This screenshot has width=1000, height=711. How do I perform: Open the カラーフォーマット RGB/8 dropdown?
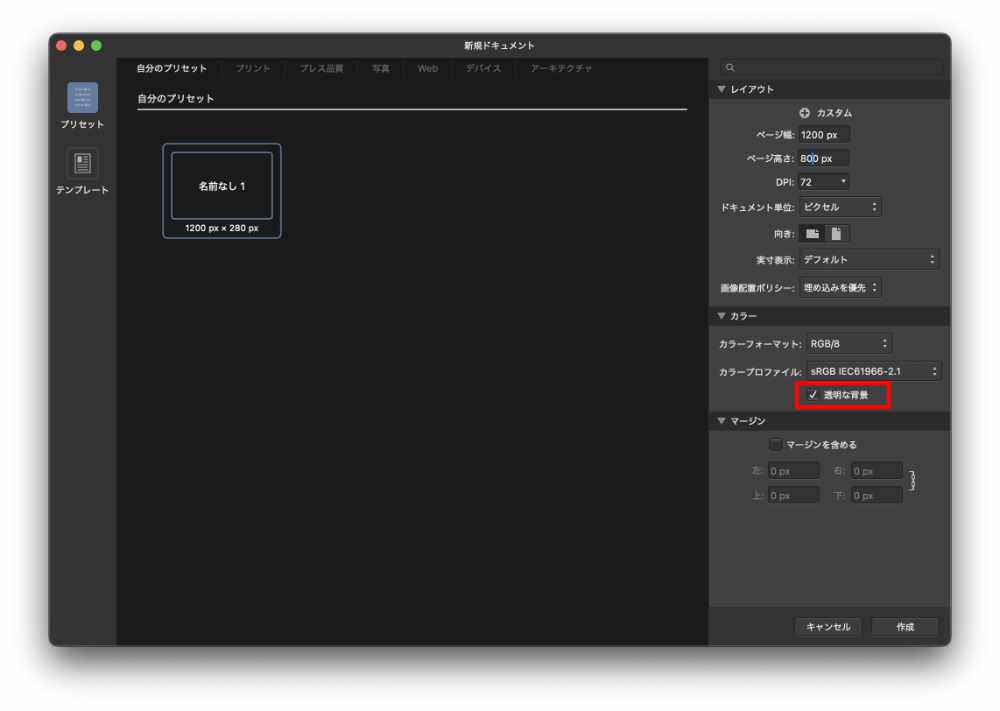click(849, 343)
